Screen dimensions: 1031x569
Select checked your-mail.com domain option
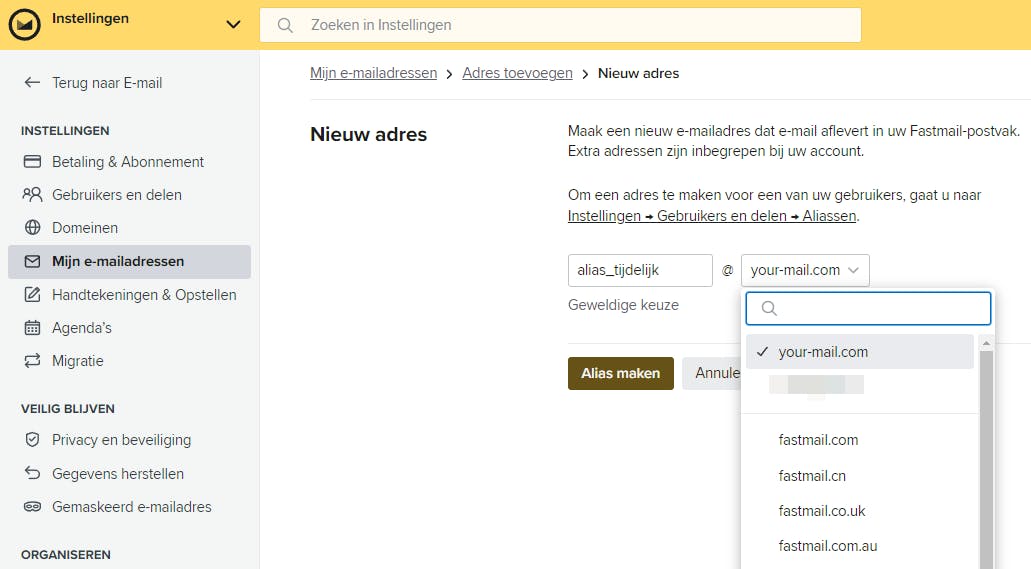coord(859,352)
